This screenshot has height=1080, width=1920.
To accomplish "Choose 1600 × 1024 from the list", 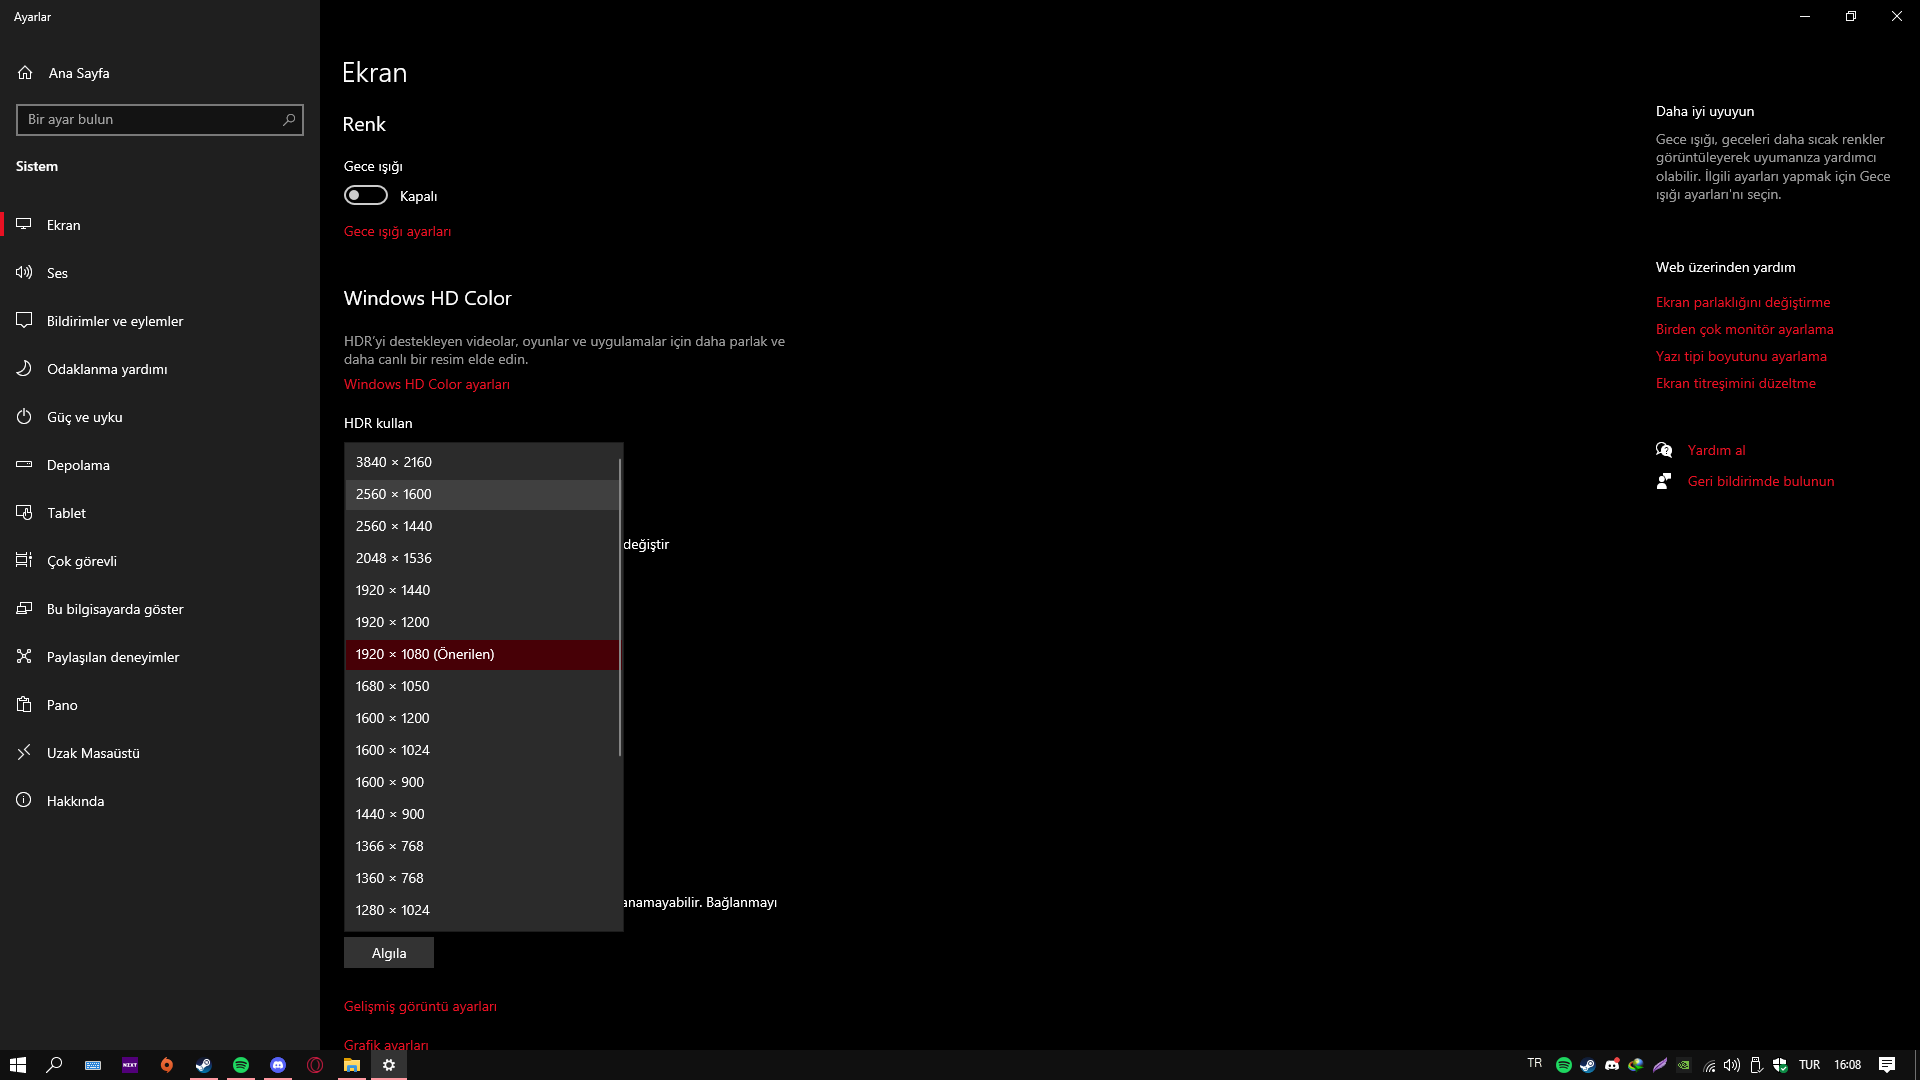I will click(x=482, y=750).
